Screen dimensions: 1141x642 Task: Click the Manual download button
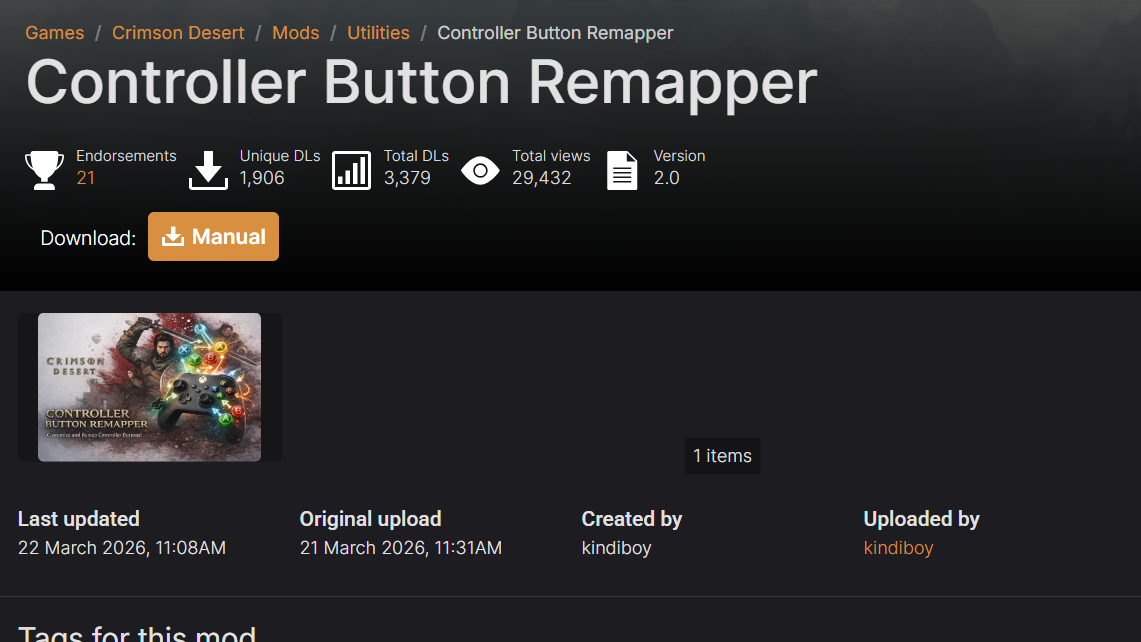[x=213, y=237]
